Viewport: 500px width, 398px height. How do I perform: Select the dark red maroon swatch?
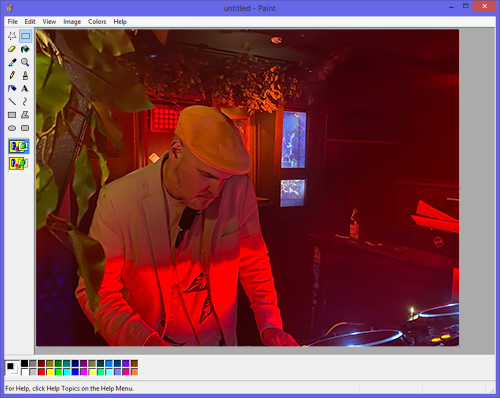click(42, 363)
